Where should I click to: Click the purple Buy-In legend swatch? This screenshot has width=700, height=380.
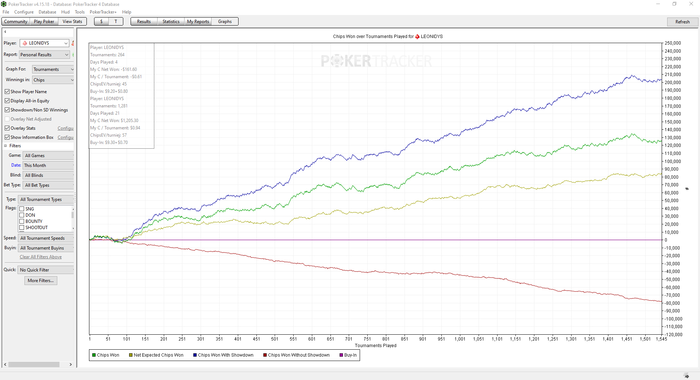click(x=341, y=355)
